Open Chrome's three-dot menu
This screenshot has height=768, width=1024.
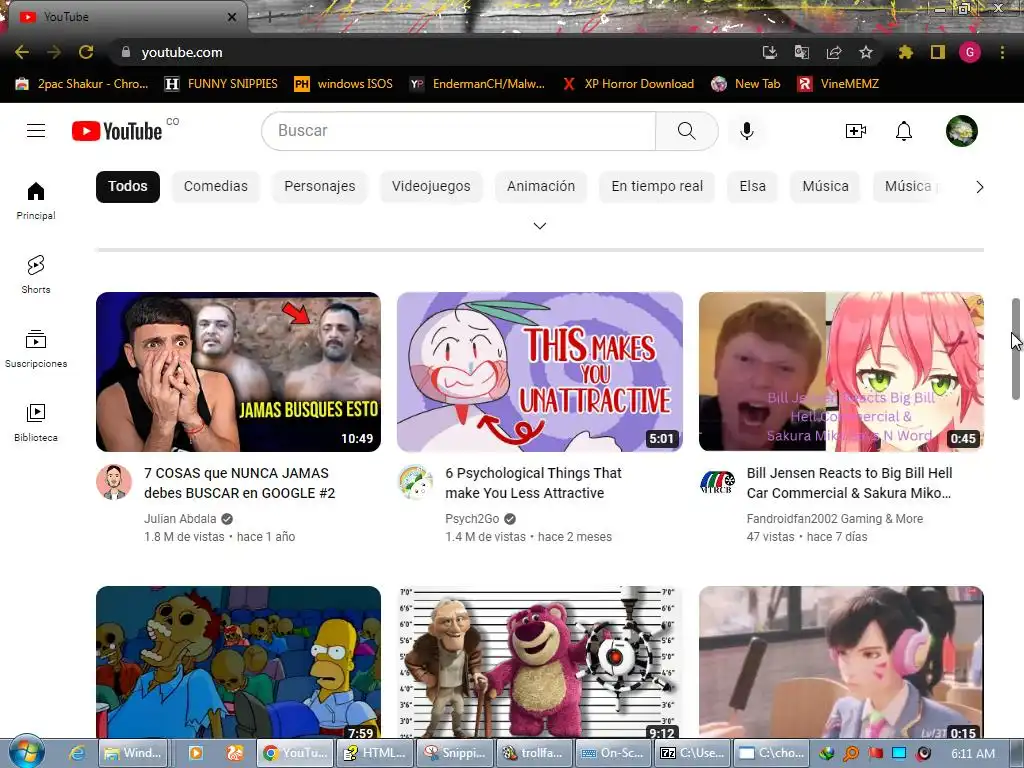[1002, 52]
